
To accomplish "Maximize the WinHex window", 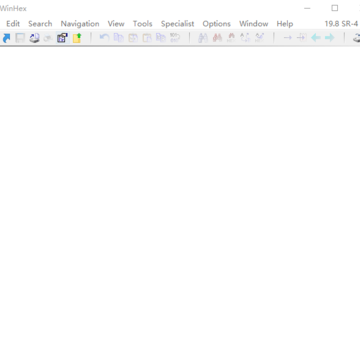I will pos(335,8).
